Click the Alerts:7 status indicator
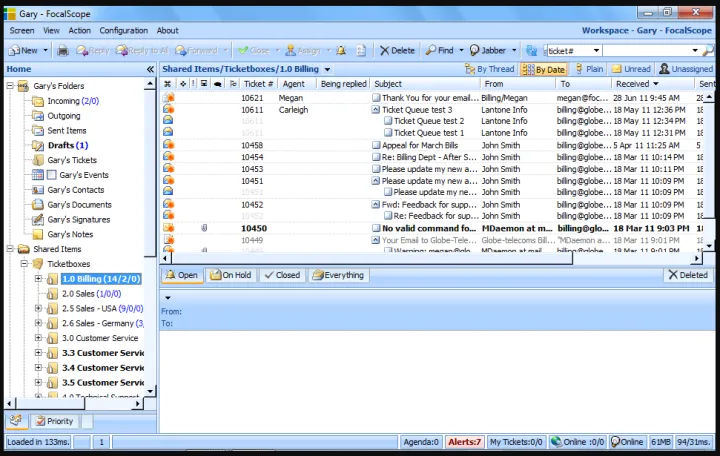Screen dimensions: 720x456 point(464,442)
